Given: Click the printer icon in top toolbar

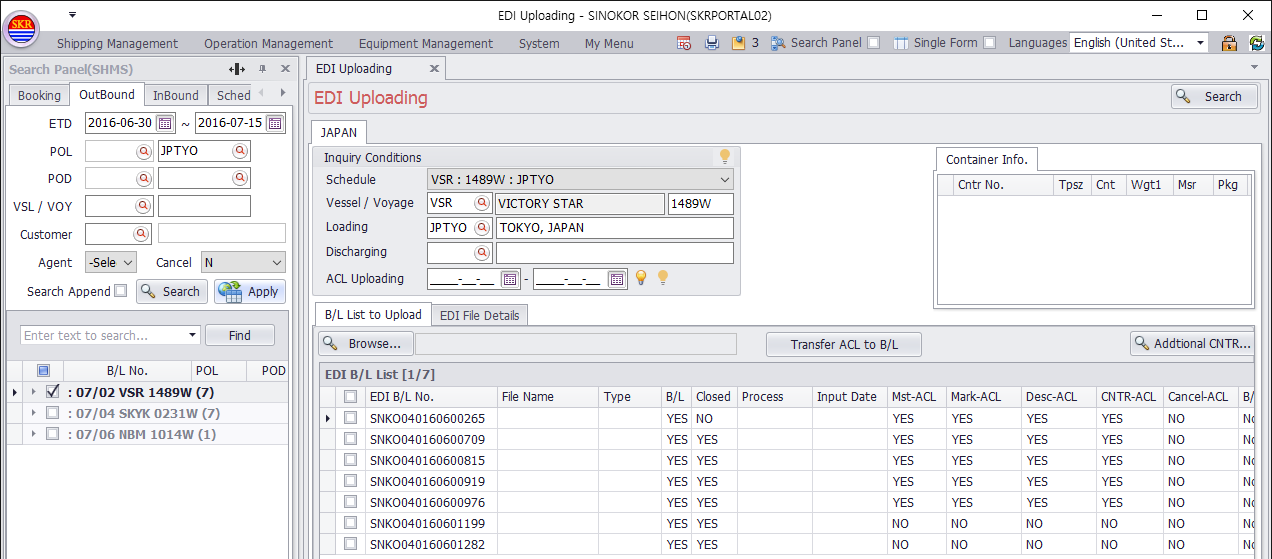Looking at the screenshot, I should pos(712,43).
